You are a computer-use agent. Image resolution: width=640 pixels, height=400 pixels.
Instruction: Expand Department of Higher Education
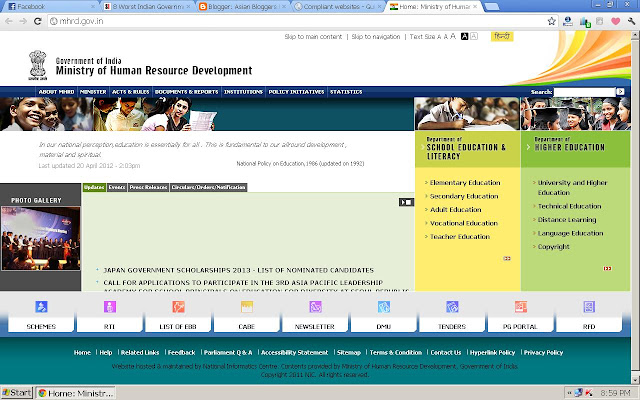pyautogui.click(x=569, y=144)
